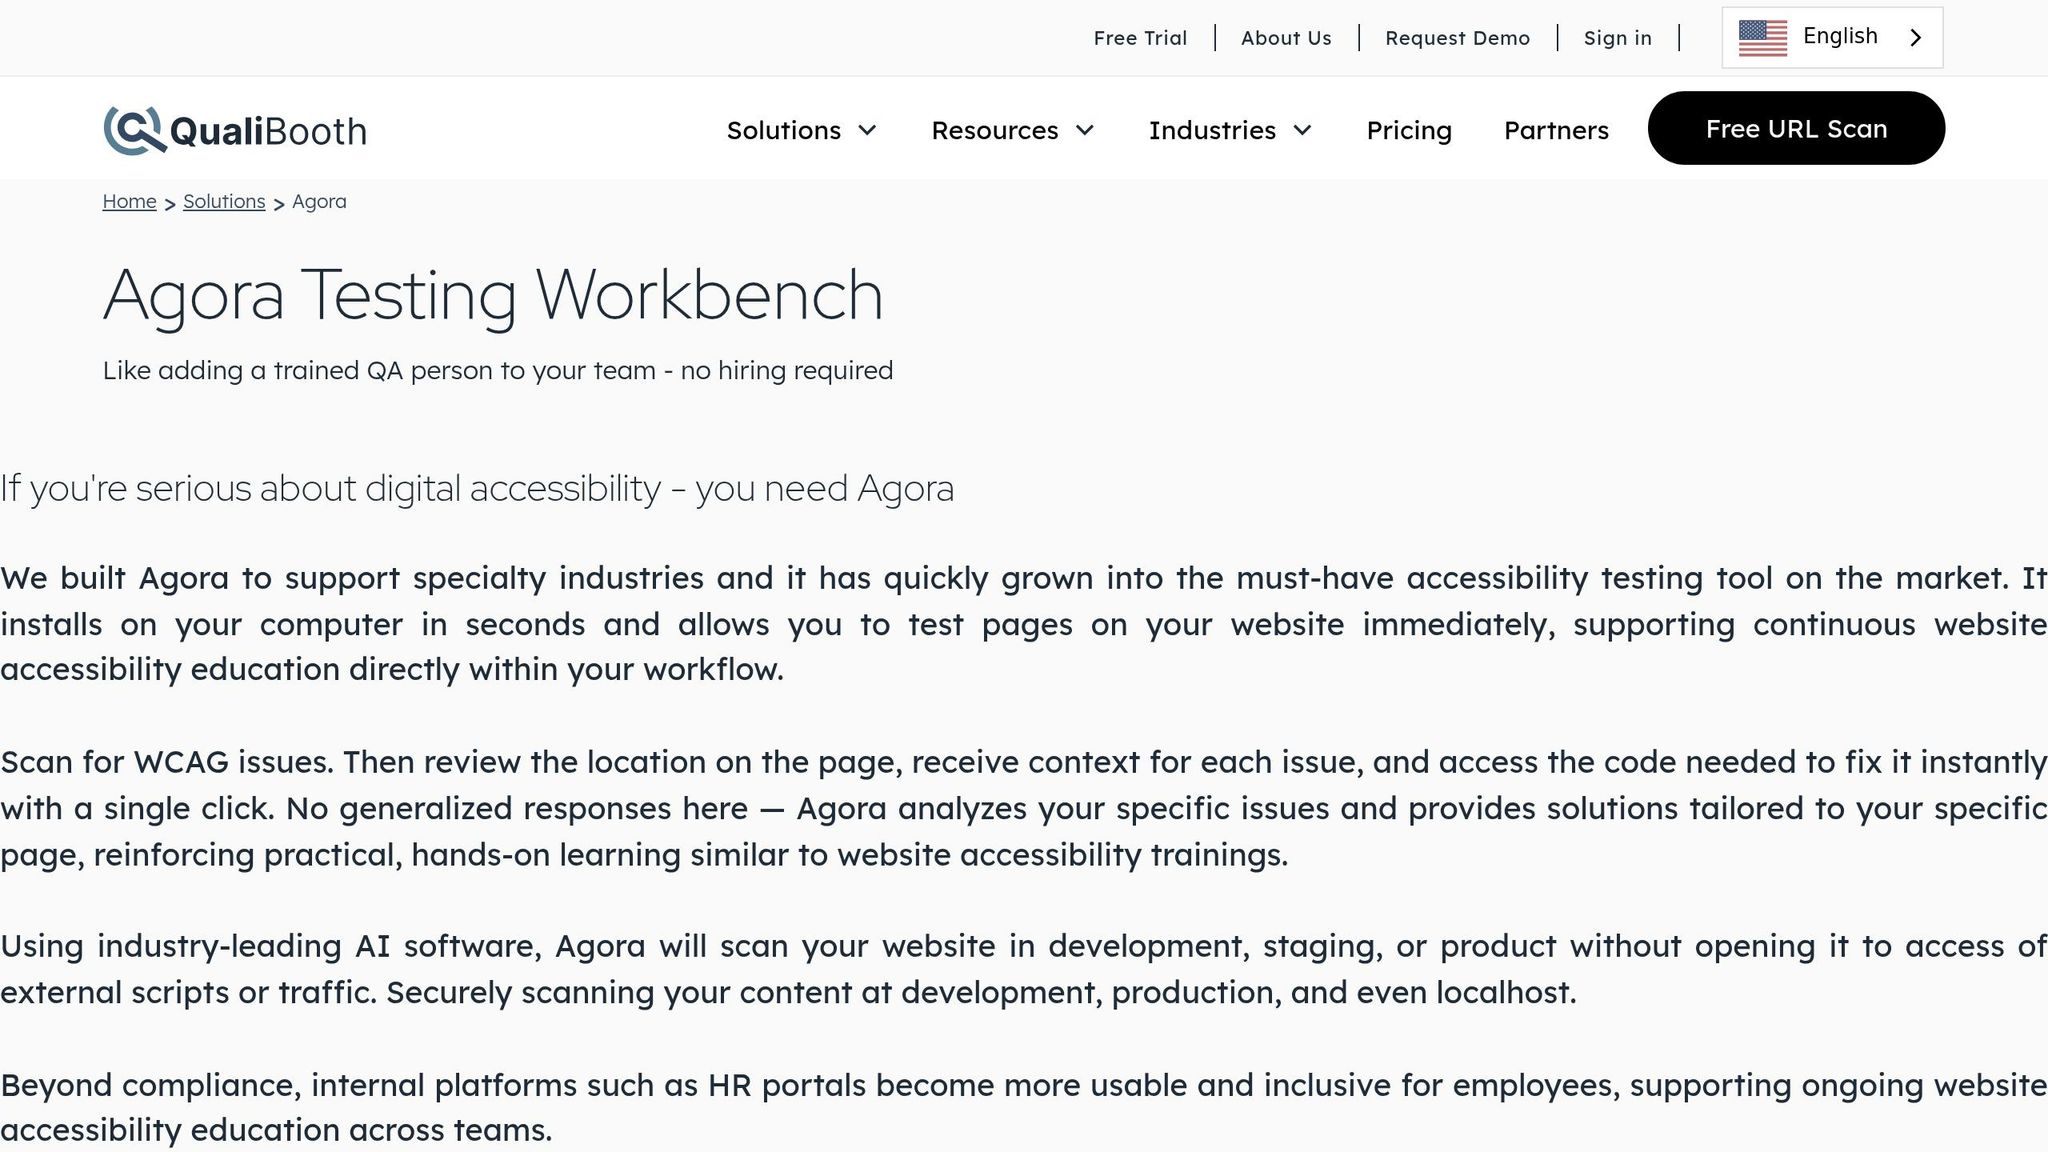The image size is (2048, 1152).
Task: Visit the About Us page
Action: tap(1286, 38)
